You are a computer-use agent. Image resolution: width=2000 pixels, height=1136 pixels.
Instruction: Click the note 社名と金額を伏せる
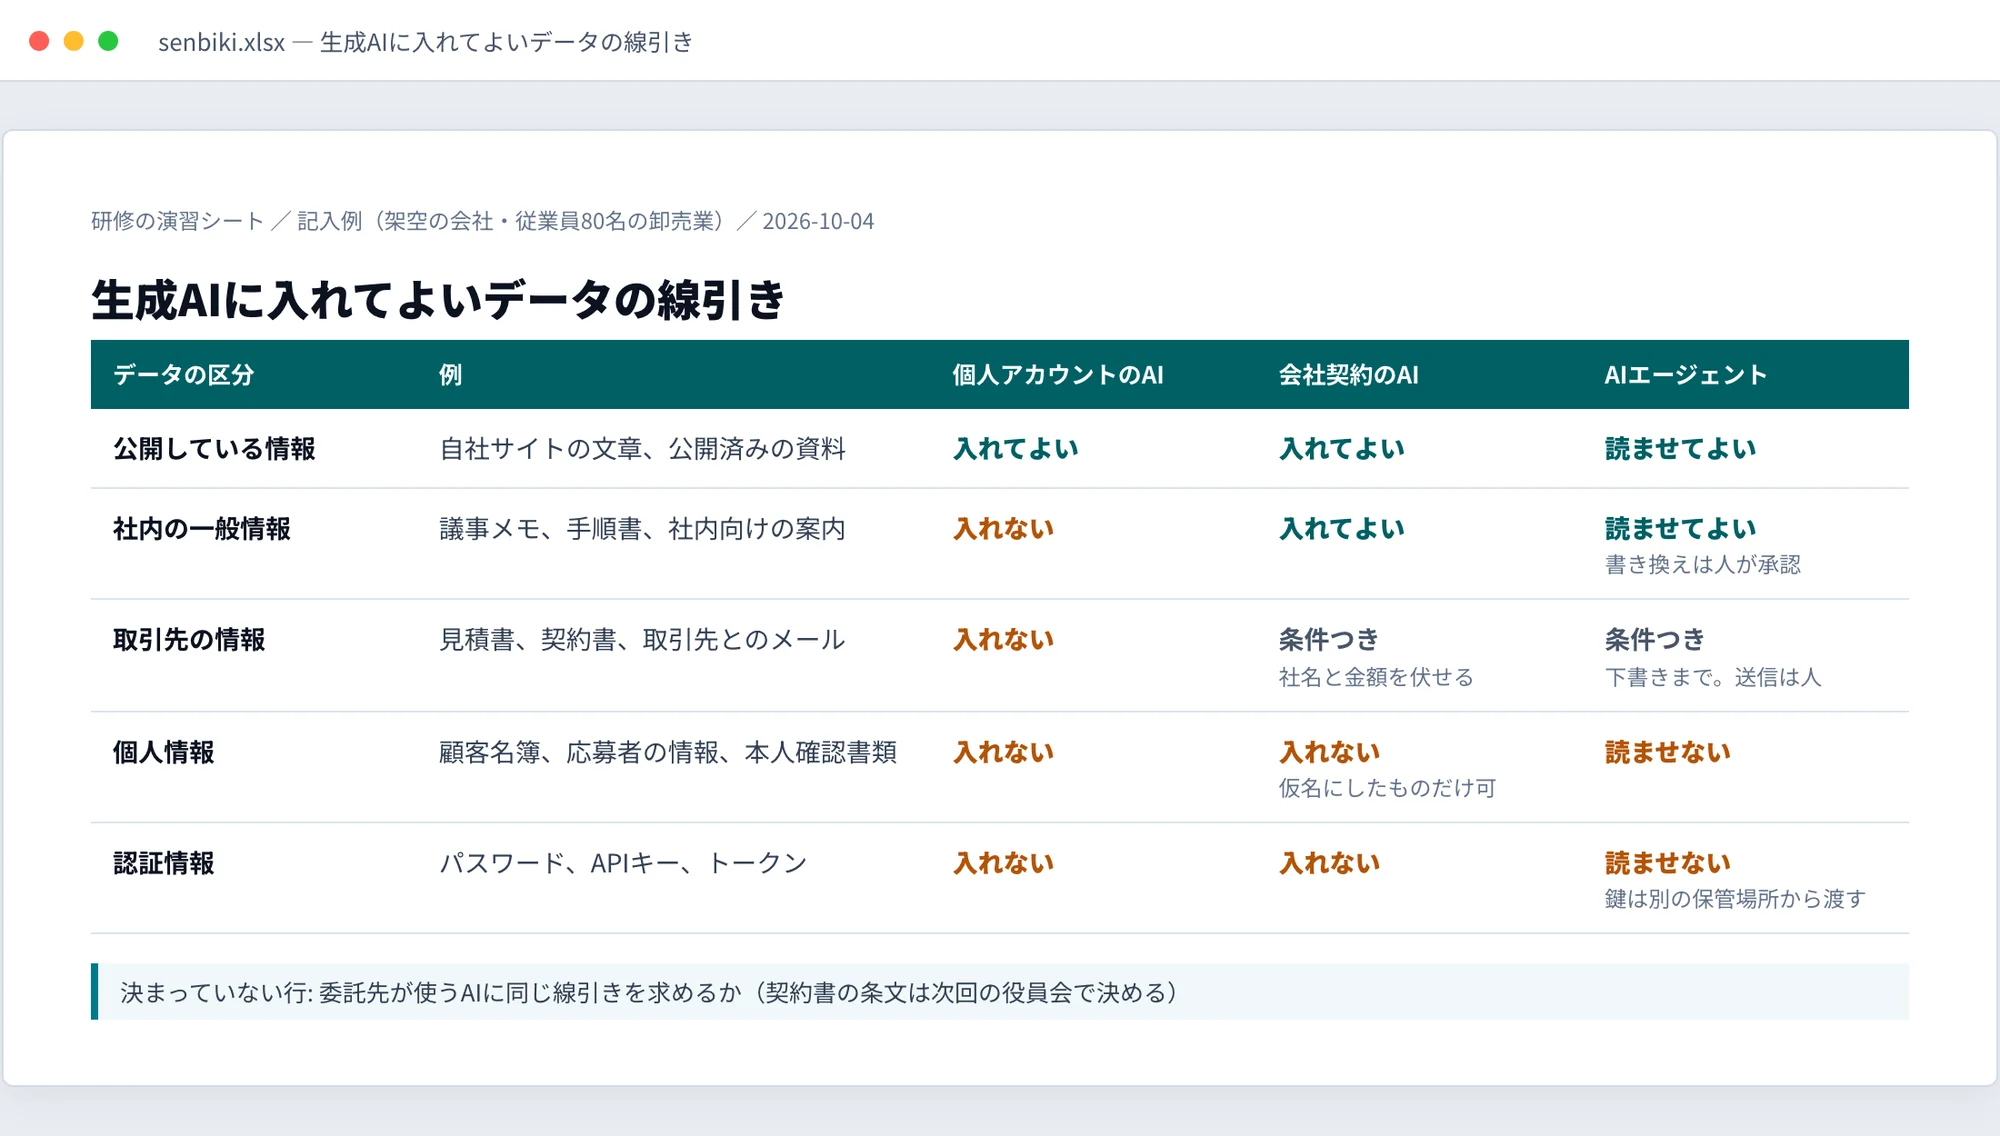pyautogui.click(x=1376, y=677)
